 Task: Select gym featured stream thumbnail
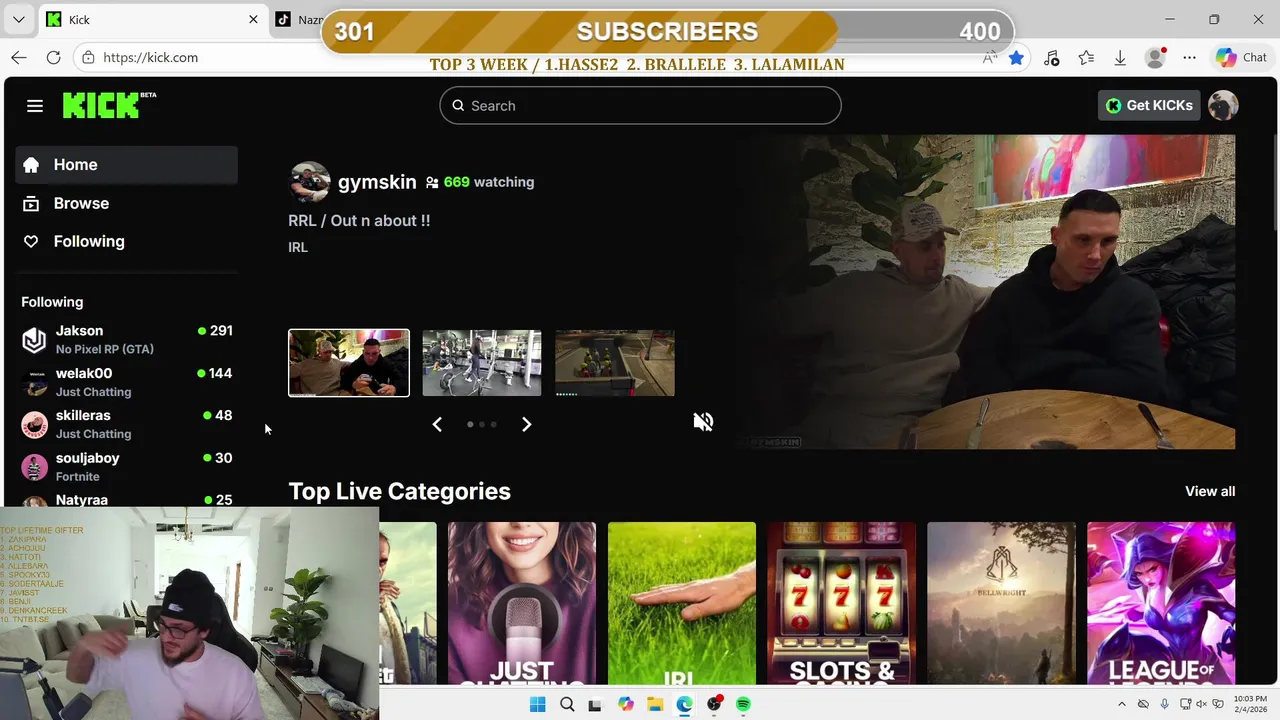point(482,363)
